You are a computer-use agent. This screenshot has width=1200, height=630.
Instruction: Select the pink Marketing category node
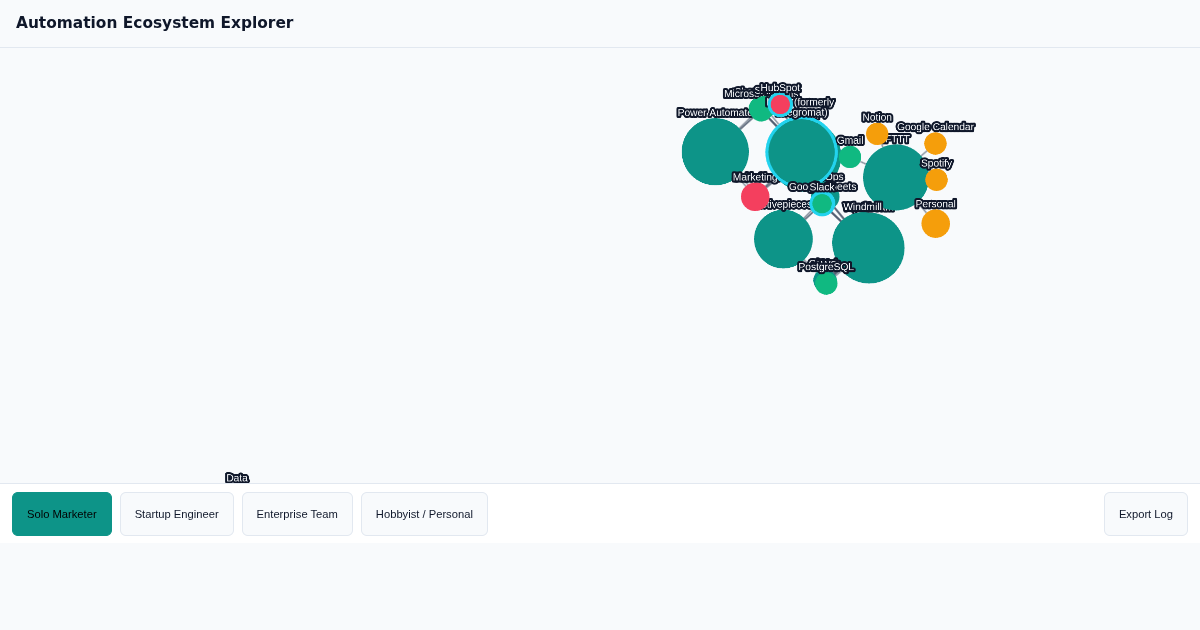point(755,197)
